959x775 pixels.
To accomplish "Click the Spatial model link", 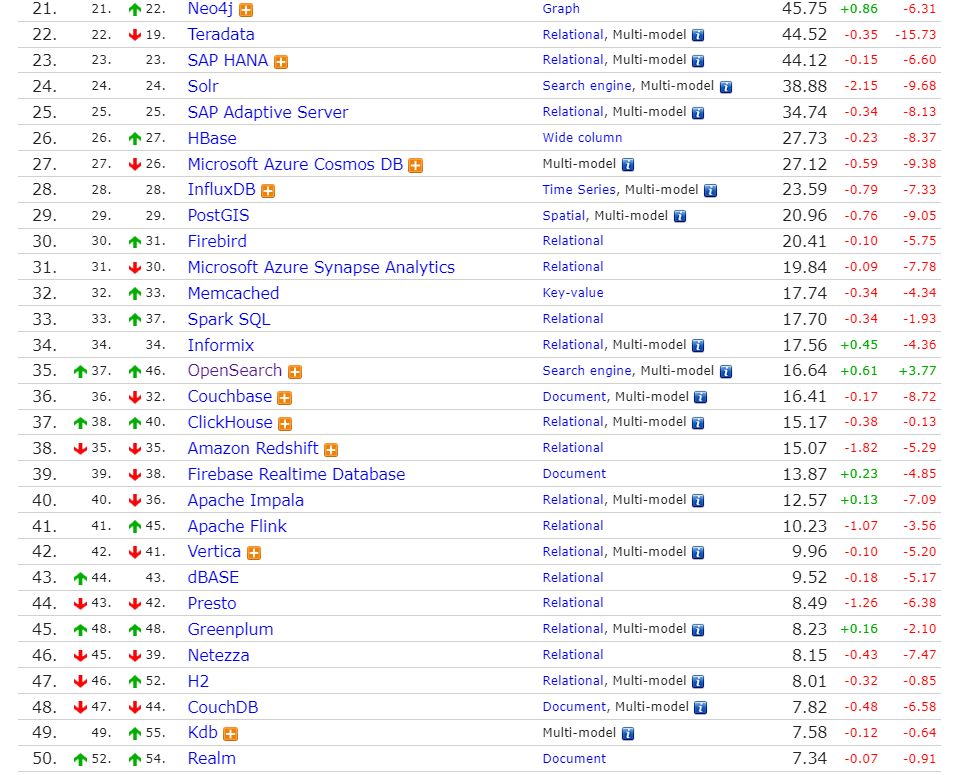I will [564, 216].
